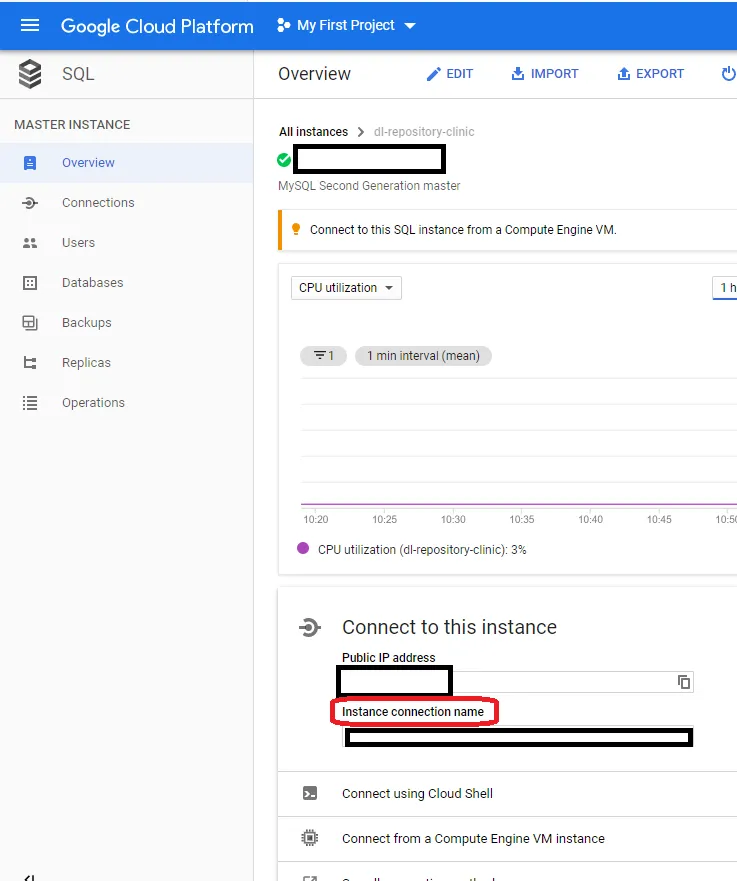
Task: Click the SQL heading in the sidebar
Action: (78, 74)
